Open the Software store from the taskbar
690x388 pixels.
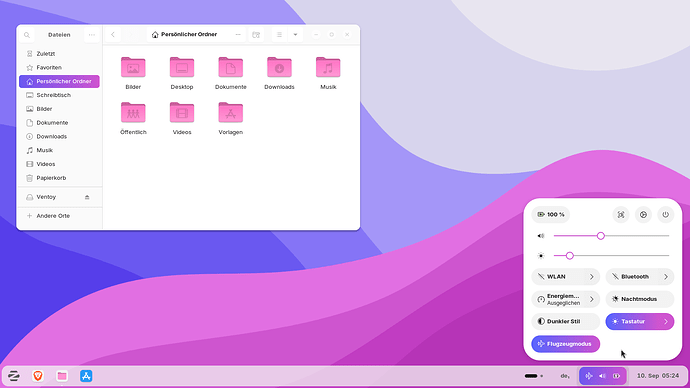[86, 376]
